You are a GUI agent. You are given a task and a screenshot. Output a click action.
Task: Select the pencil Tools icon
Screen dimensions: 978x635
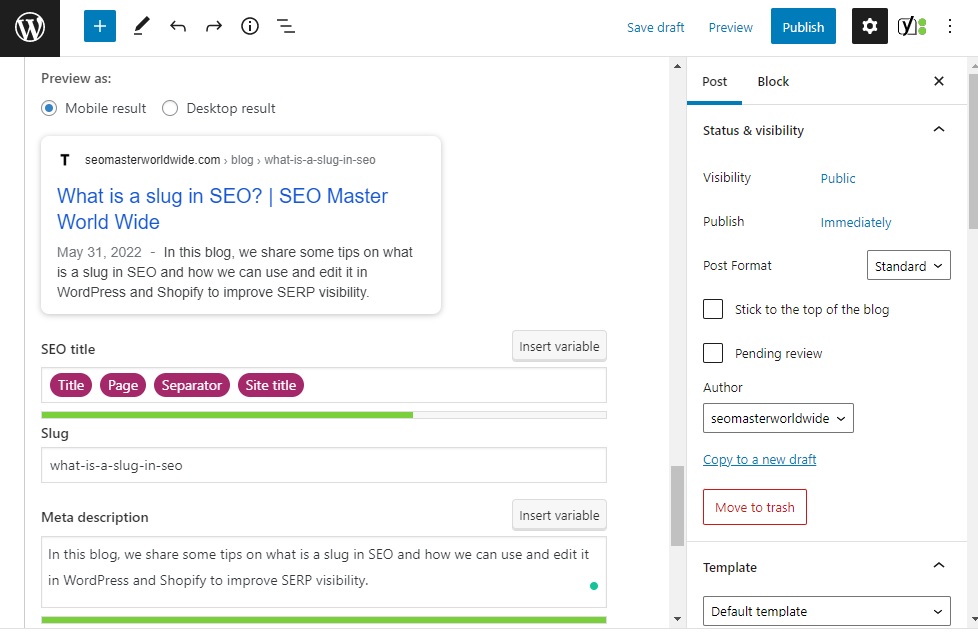click(x=142, y=26)
